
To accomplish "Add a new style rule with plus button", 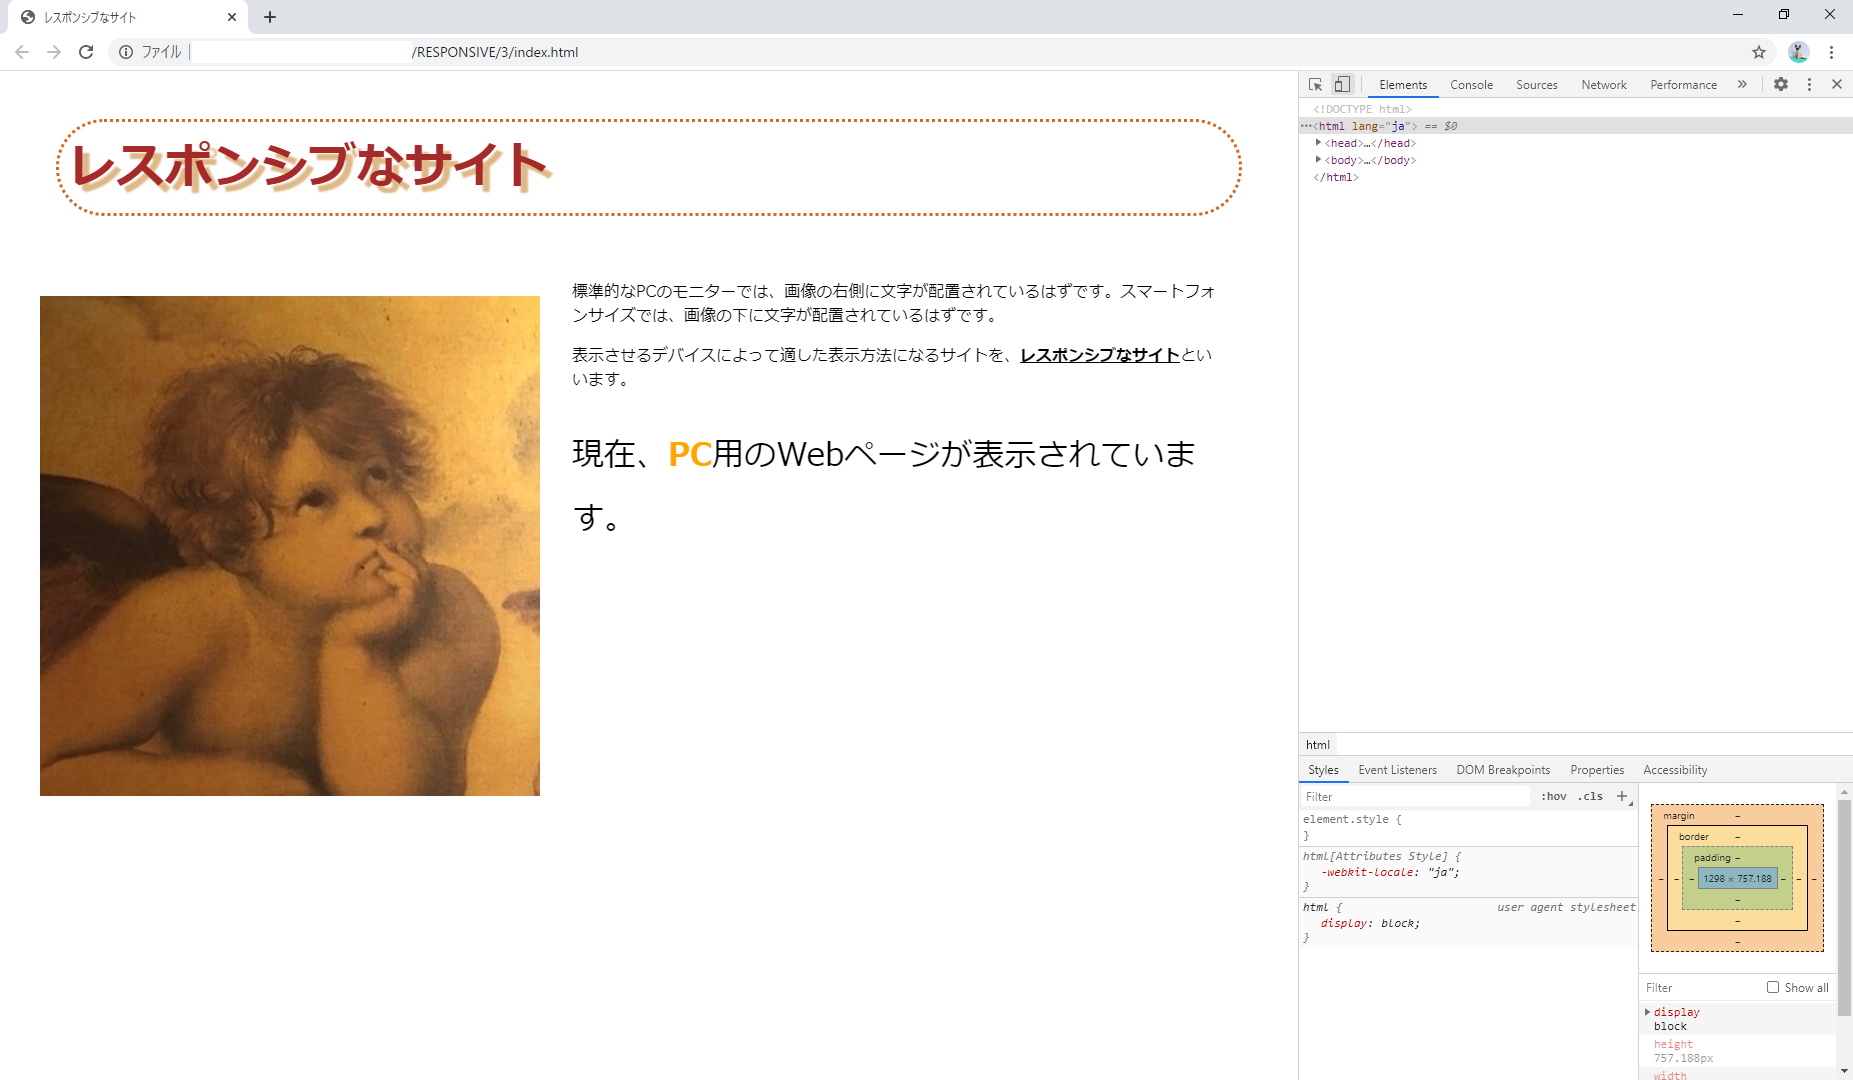I will click(x=1621, y=796).
